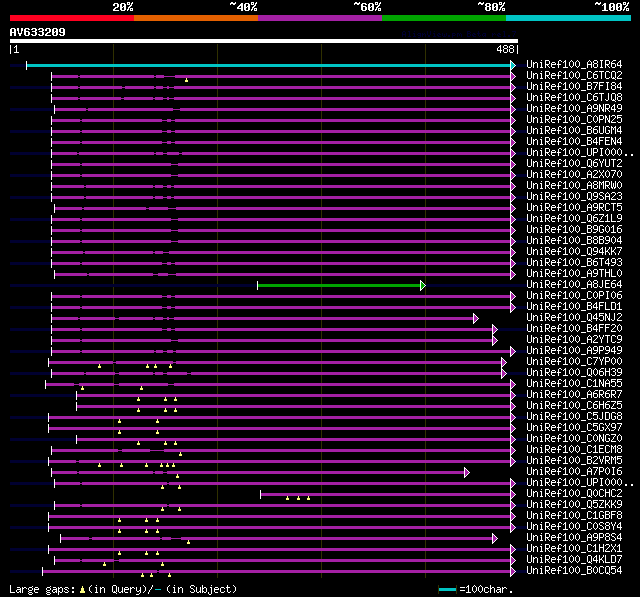
Task: Select the UniRef100_C1H2X1 label
Action: pyautogui.click(x=574, y=549)
